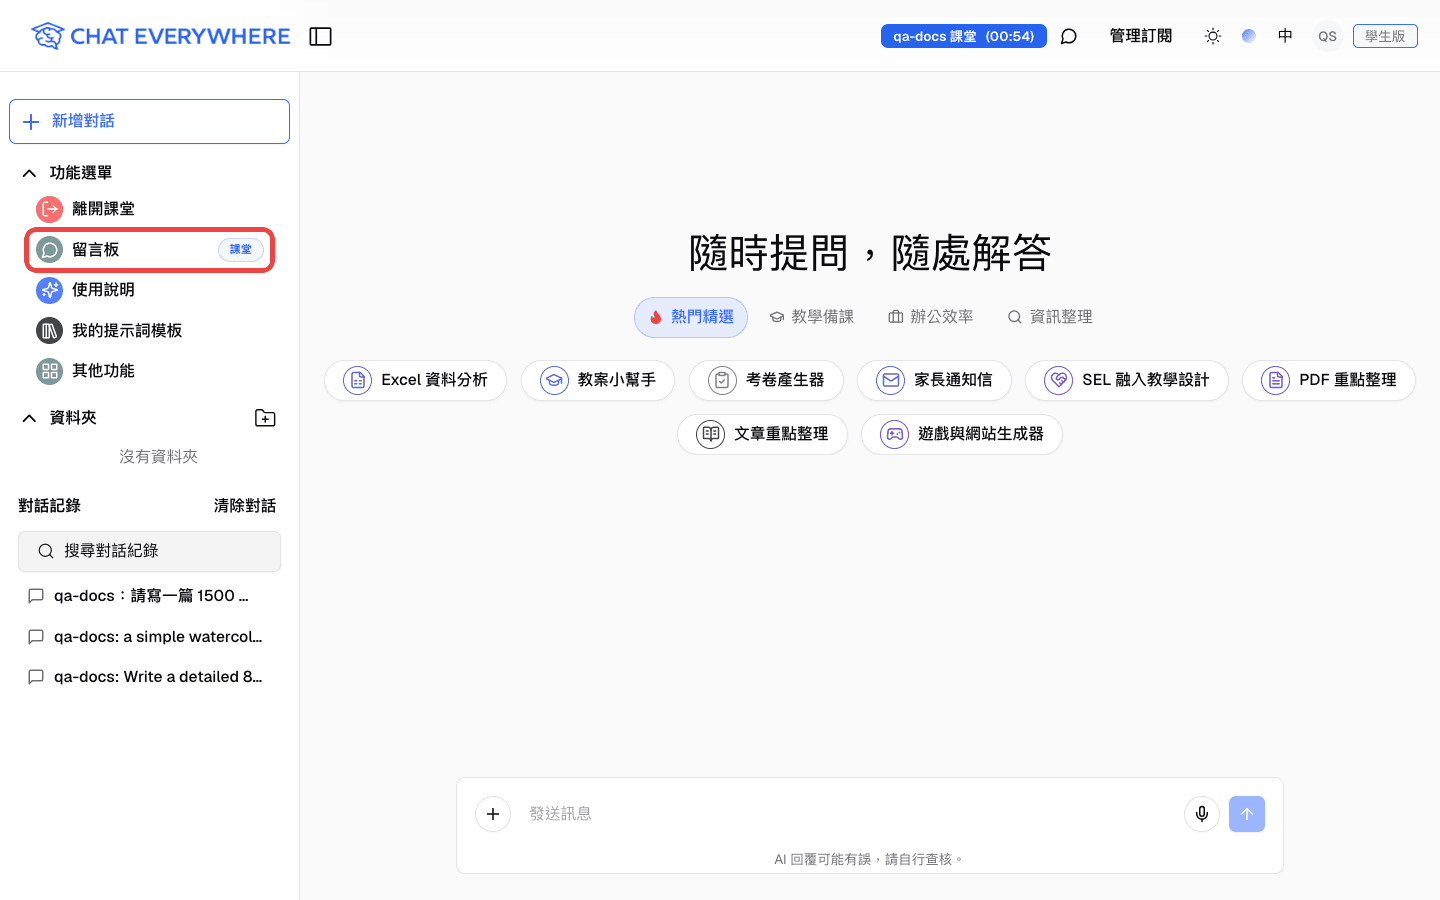Switch language with 中 button
Screen dimensions: 1440x900
click(1285, 36)
